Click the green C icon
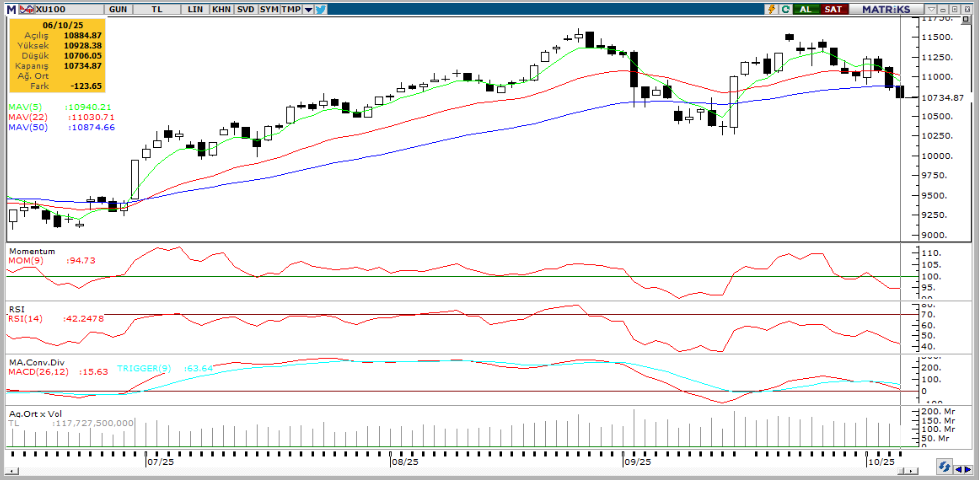Image resolution: width=979 pixels, height=480 pixels. [786, 8]
